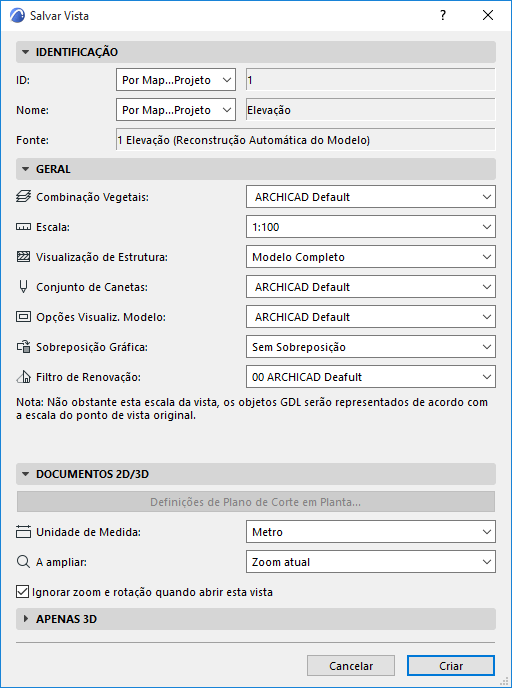The height and width of the screenshot is (688, 512).
Task: Click the Unidade de Medida icon
Action: tap(23, 532)
